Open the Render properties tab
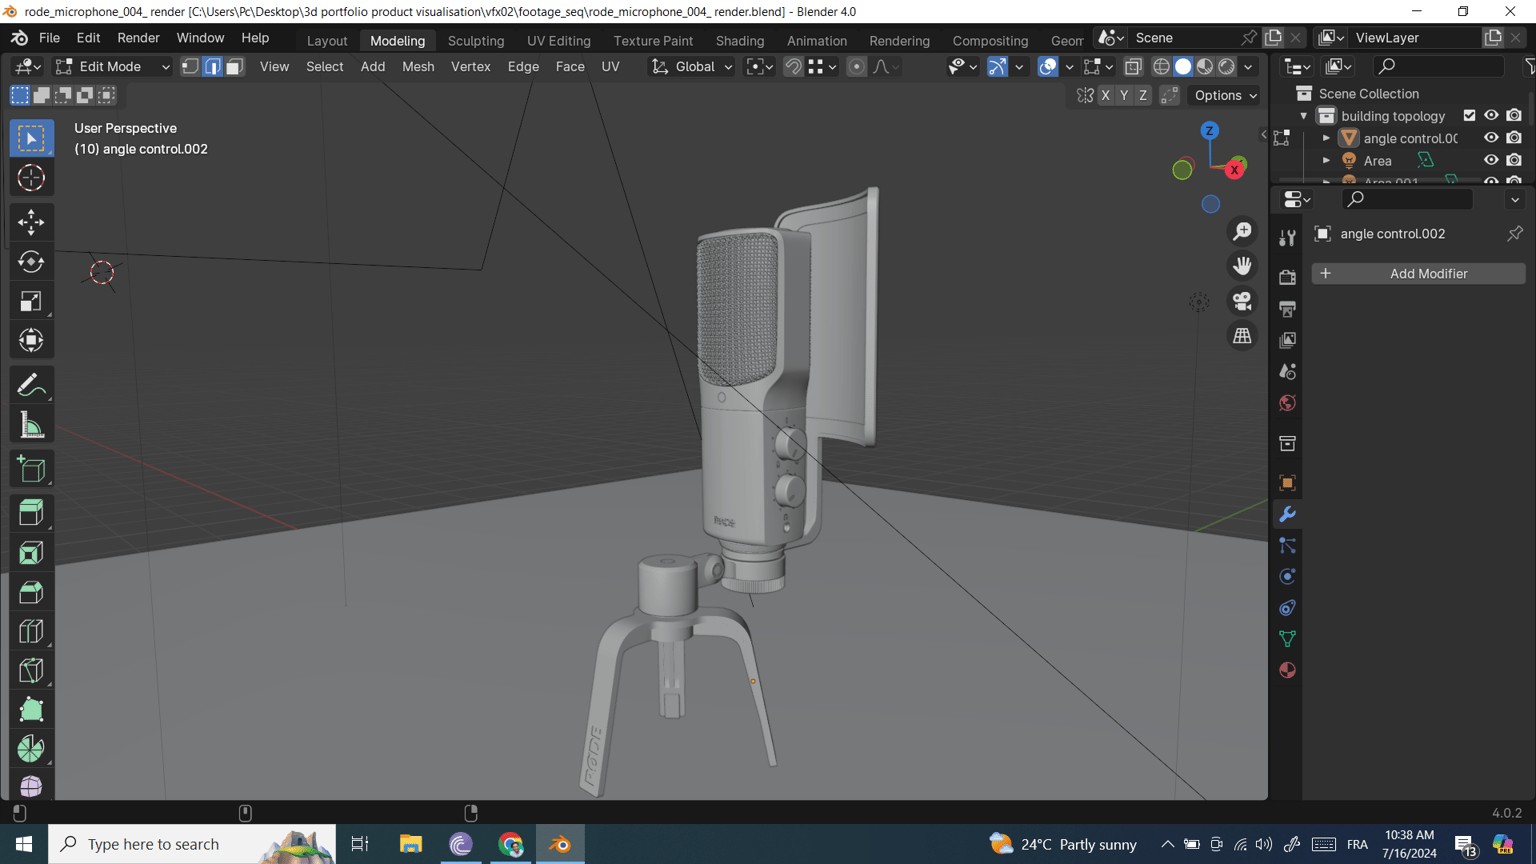The width and height of the screenshot is (1536, 864). coord(1287,277)
